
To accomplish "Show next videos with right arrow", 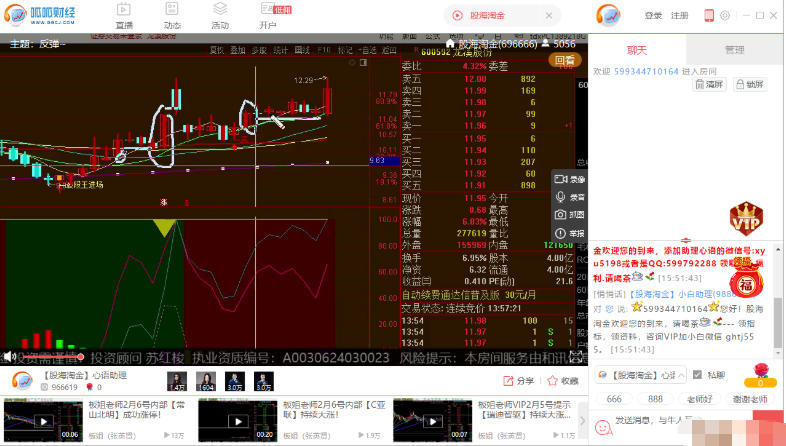I will (x=582, y=420).
